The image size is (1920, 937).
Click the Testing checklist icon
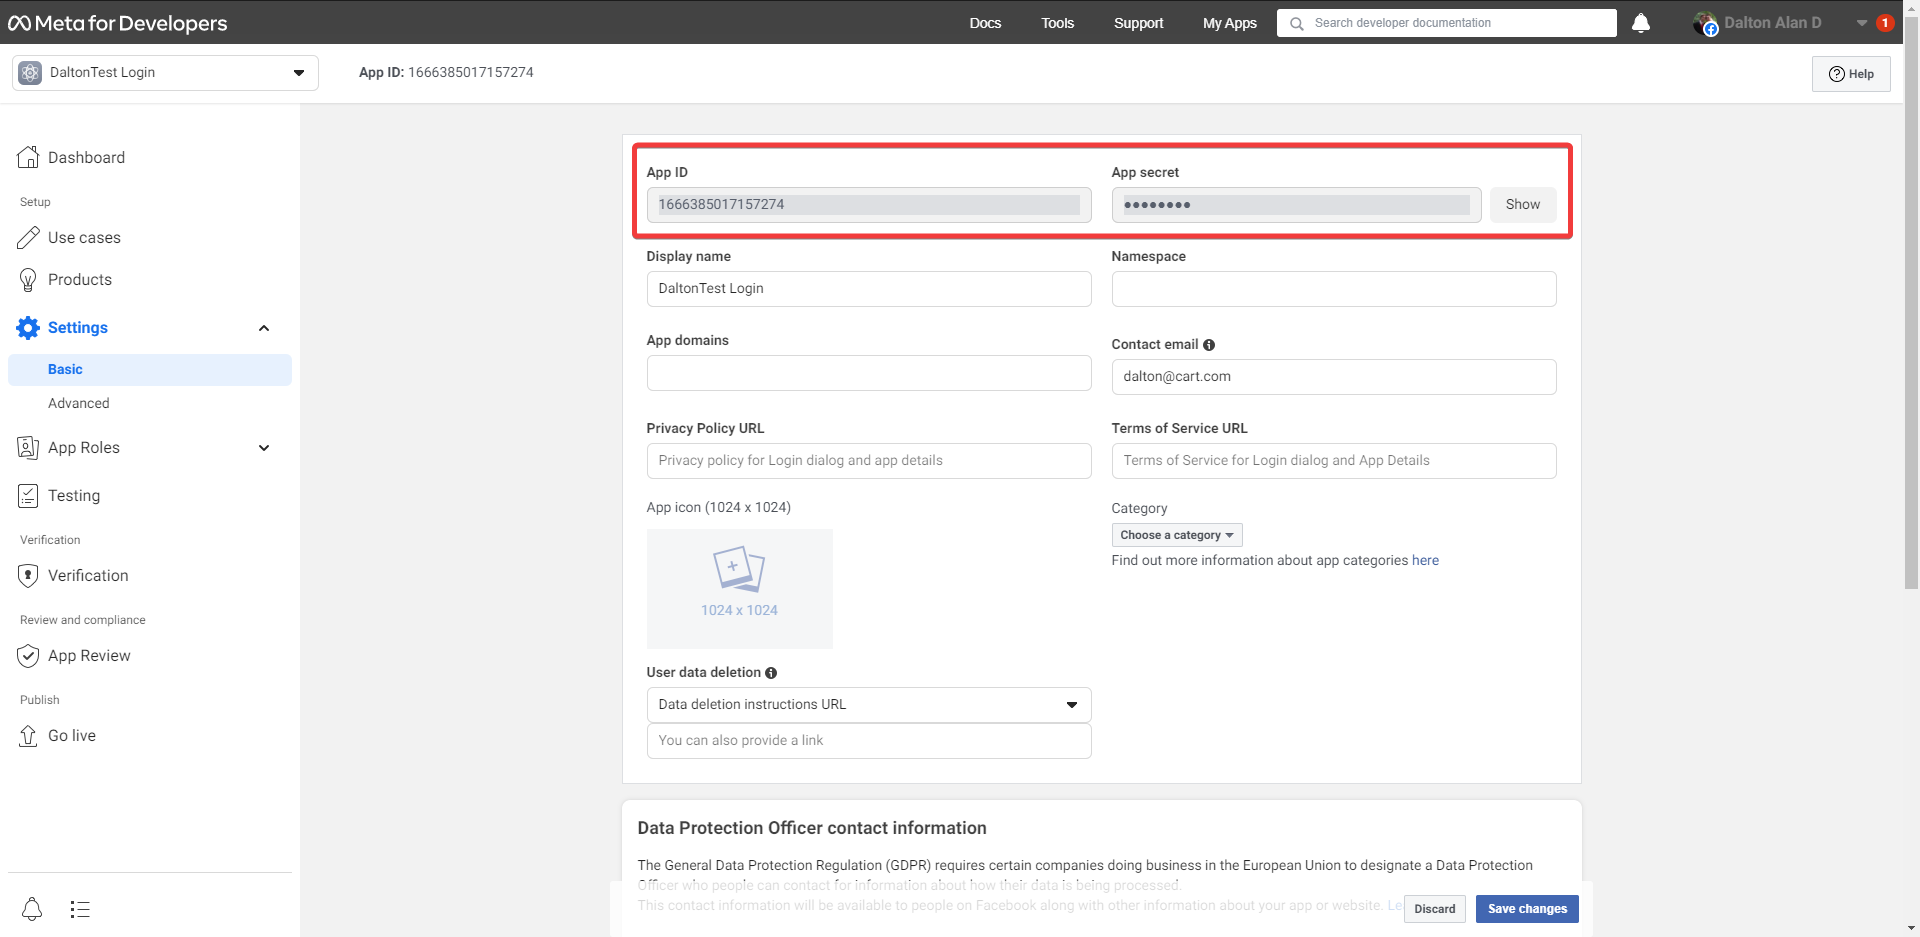28,495
